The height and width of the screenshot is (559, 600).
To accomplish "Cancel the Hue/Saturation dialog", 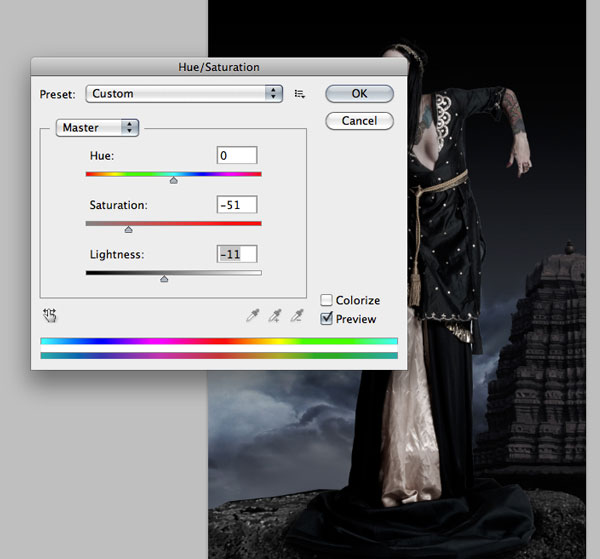I will click(359, 120).
